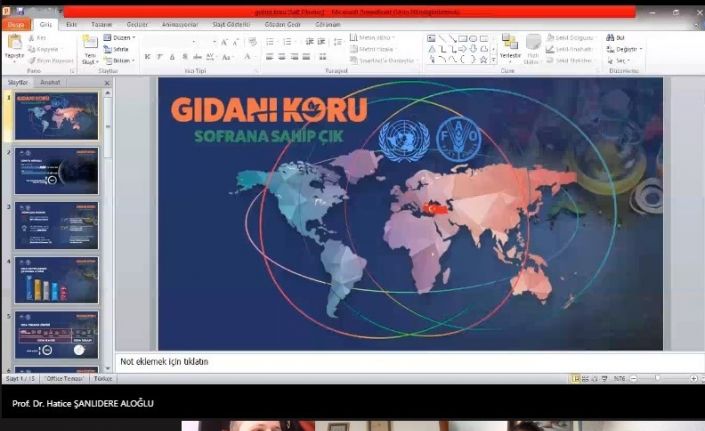Open the Dosya file menu

(18, 23)
